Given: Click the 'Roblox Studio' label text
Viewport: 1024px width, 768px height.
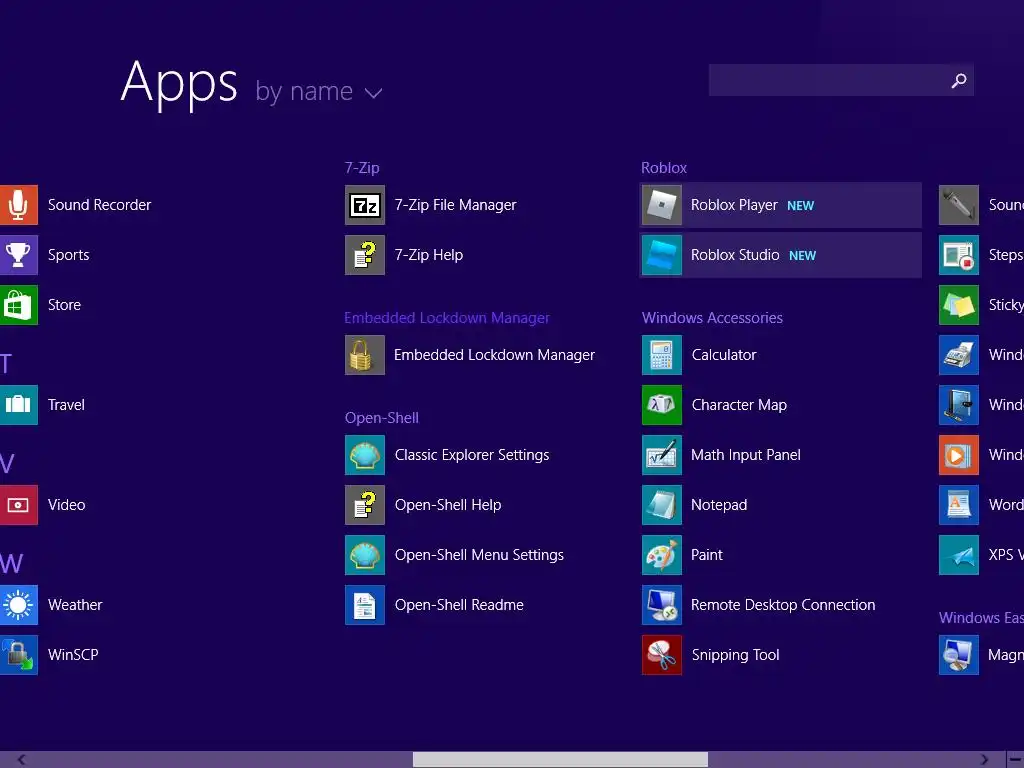Looking at the screenshot, I should click(735, 255).
